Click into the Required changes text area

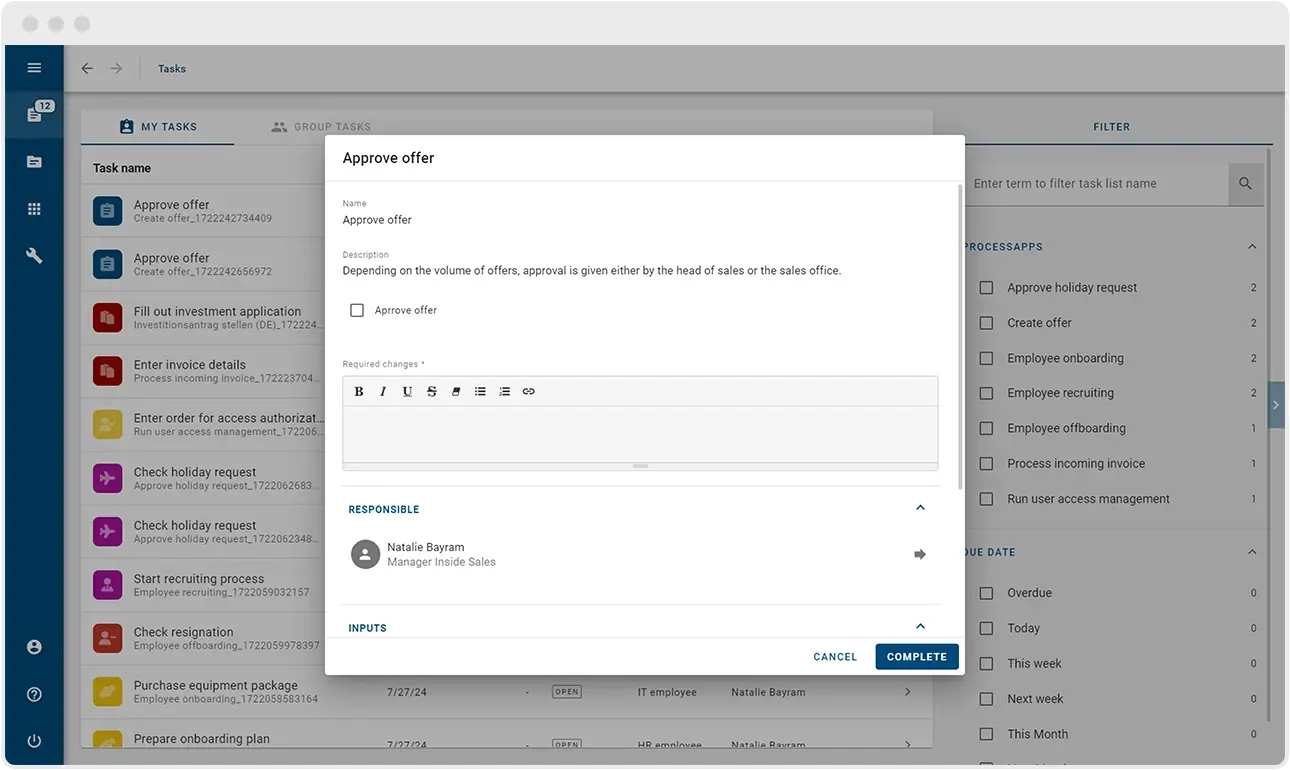pos(640,434)
